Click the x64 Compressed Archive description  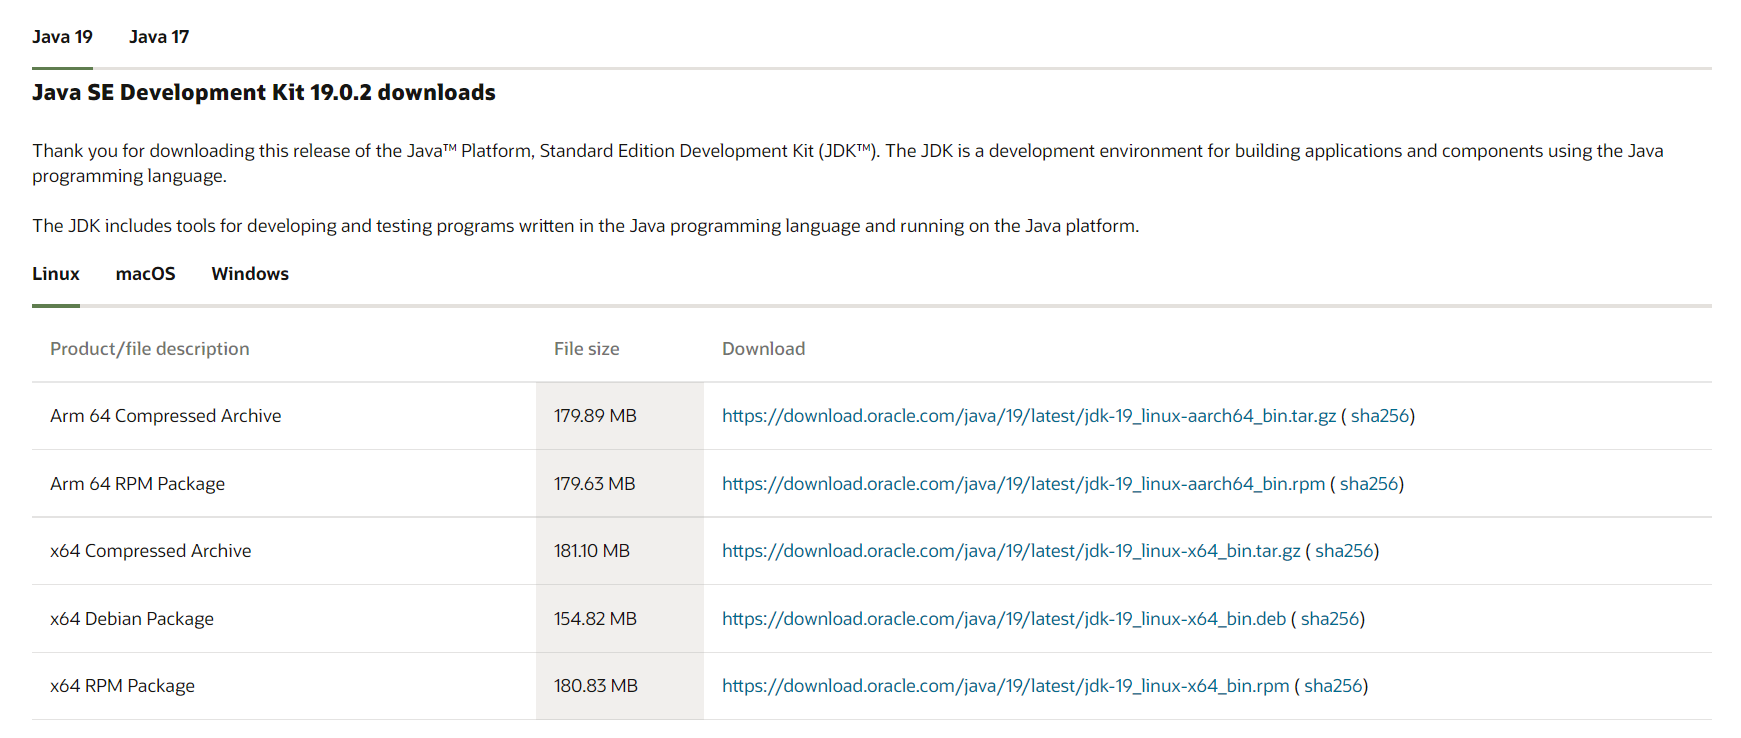[x=151, y=551]
